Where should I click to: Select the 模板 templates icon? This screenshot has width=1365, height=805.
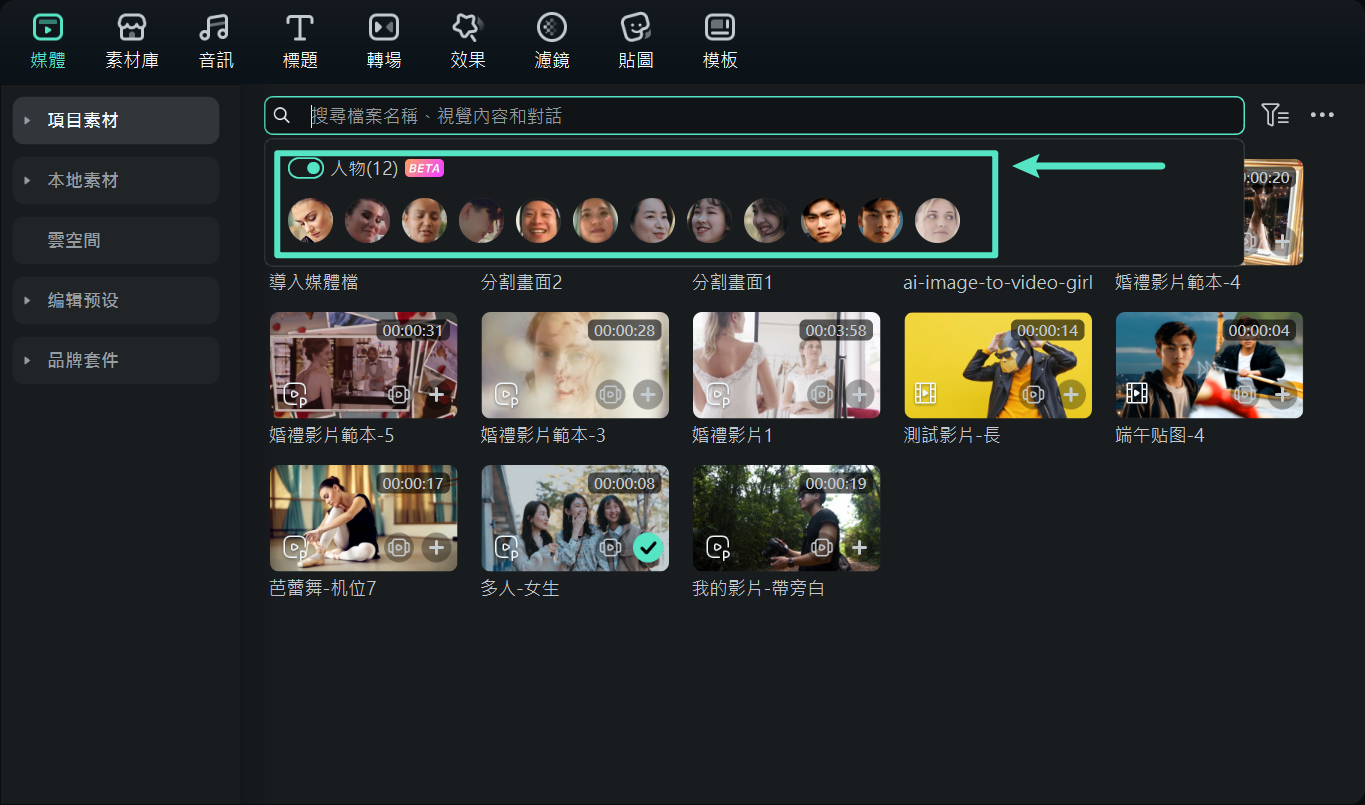pos(720,27)
